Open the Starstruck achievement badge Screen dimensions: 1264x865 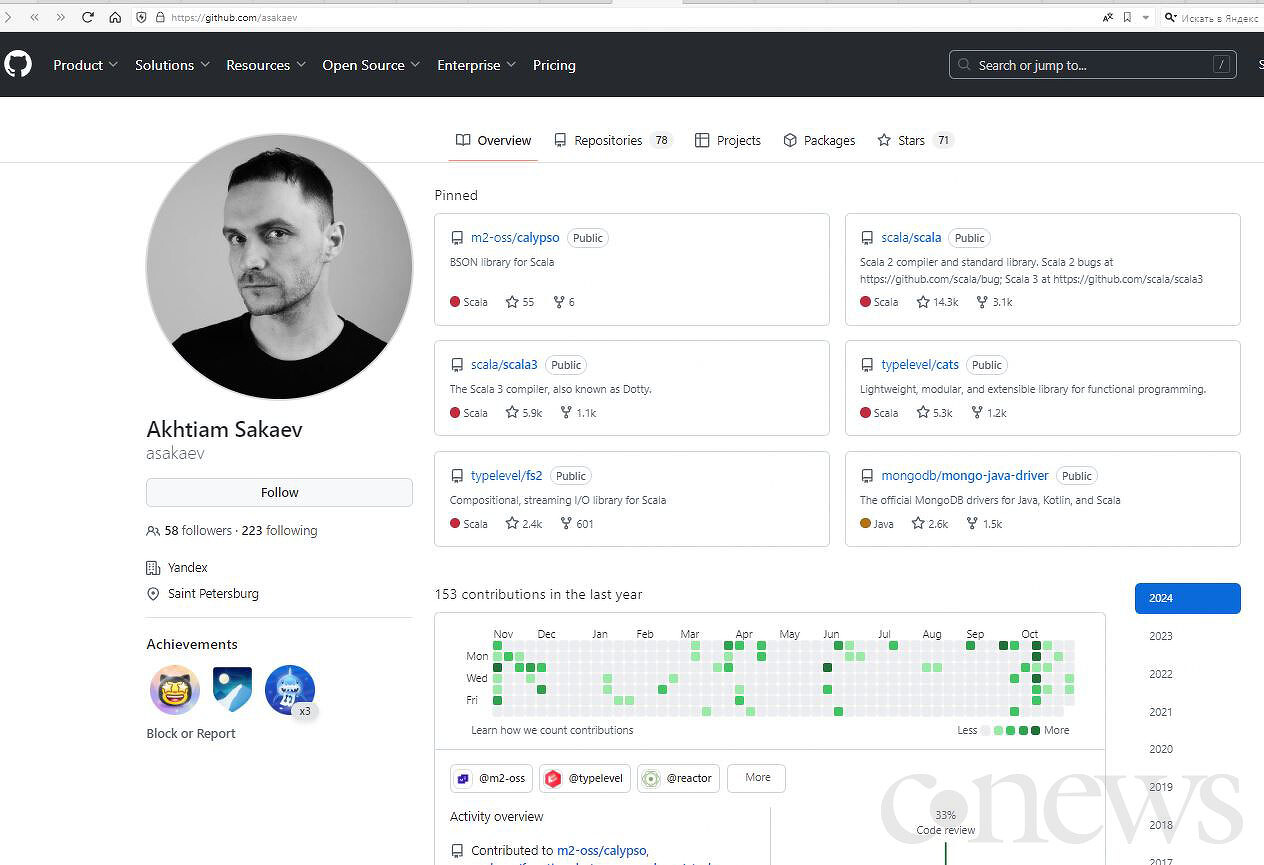tap(175, 690)
